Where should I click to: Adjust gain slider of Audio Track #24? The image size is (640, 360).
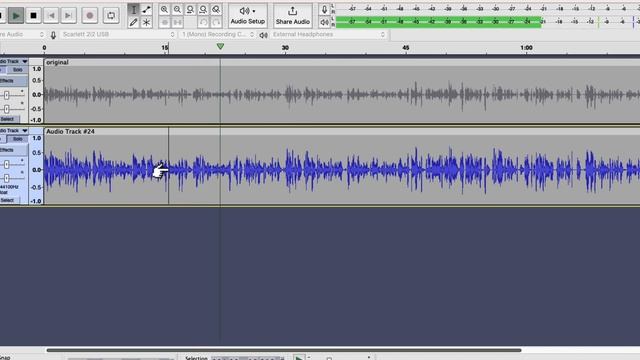[x=7, y=164]
